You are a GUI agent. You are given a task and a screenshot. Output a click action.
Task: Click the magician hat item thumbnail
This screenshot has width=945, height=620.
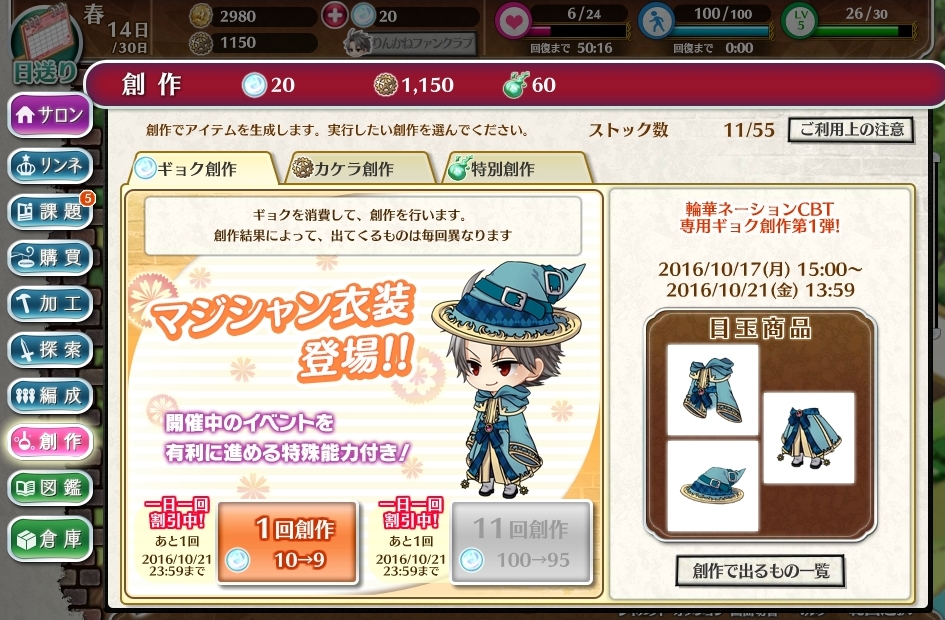click(713, 486)
